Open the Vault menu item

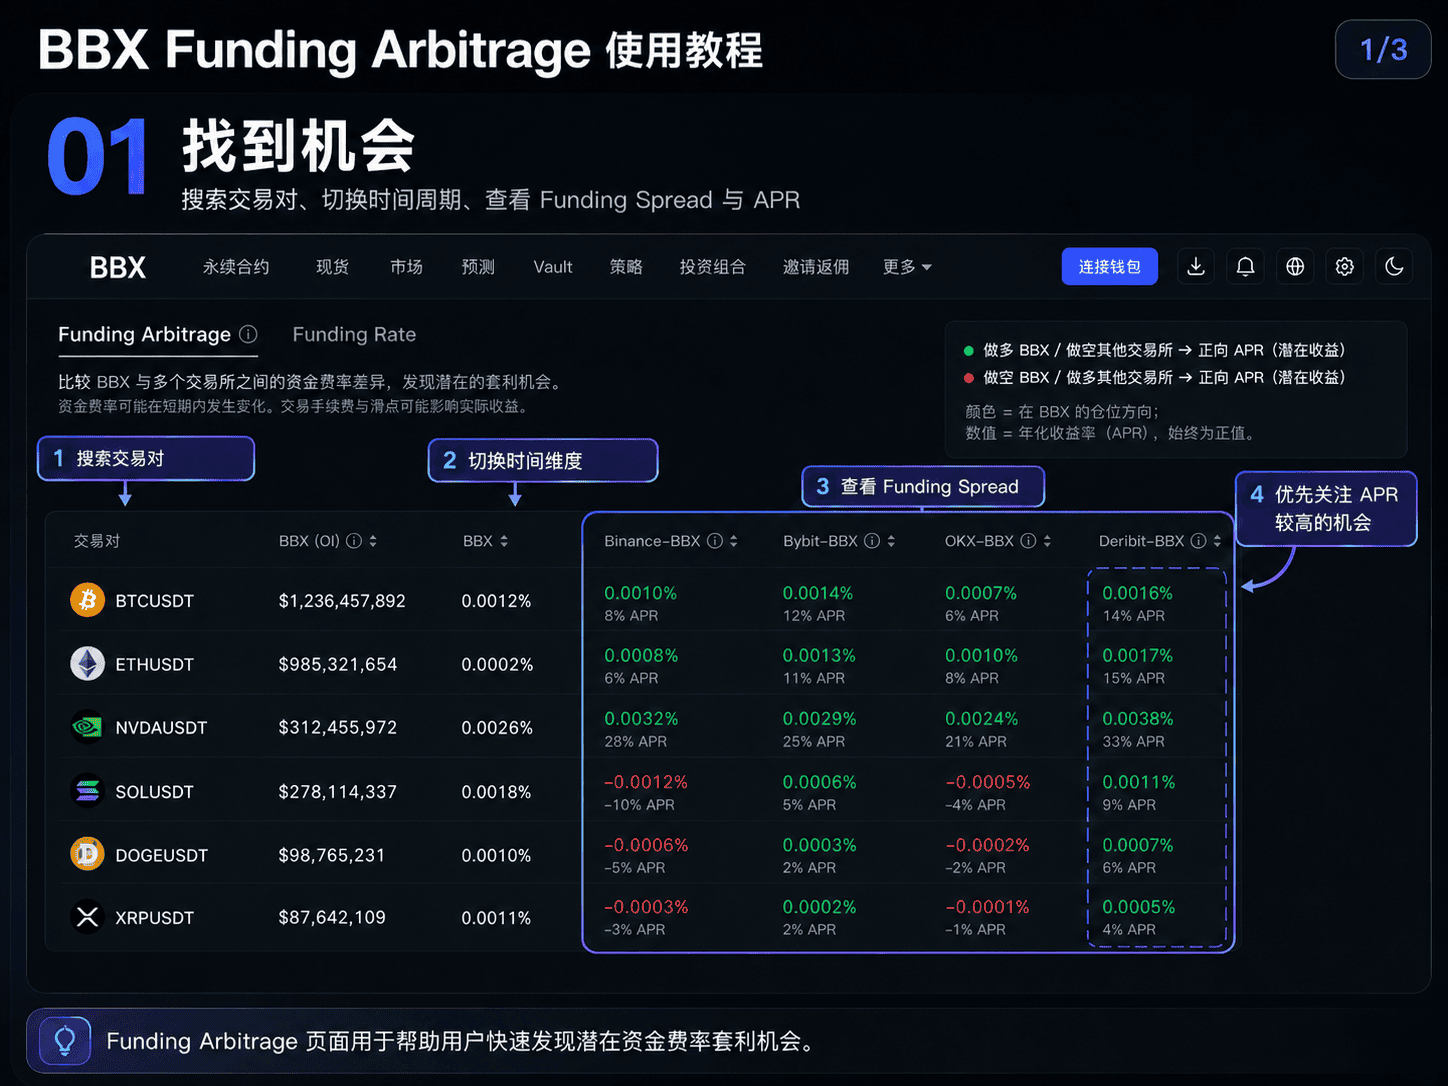tap(553, 267)
